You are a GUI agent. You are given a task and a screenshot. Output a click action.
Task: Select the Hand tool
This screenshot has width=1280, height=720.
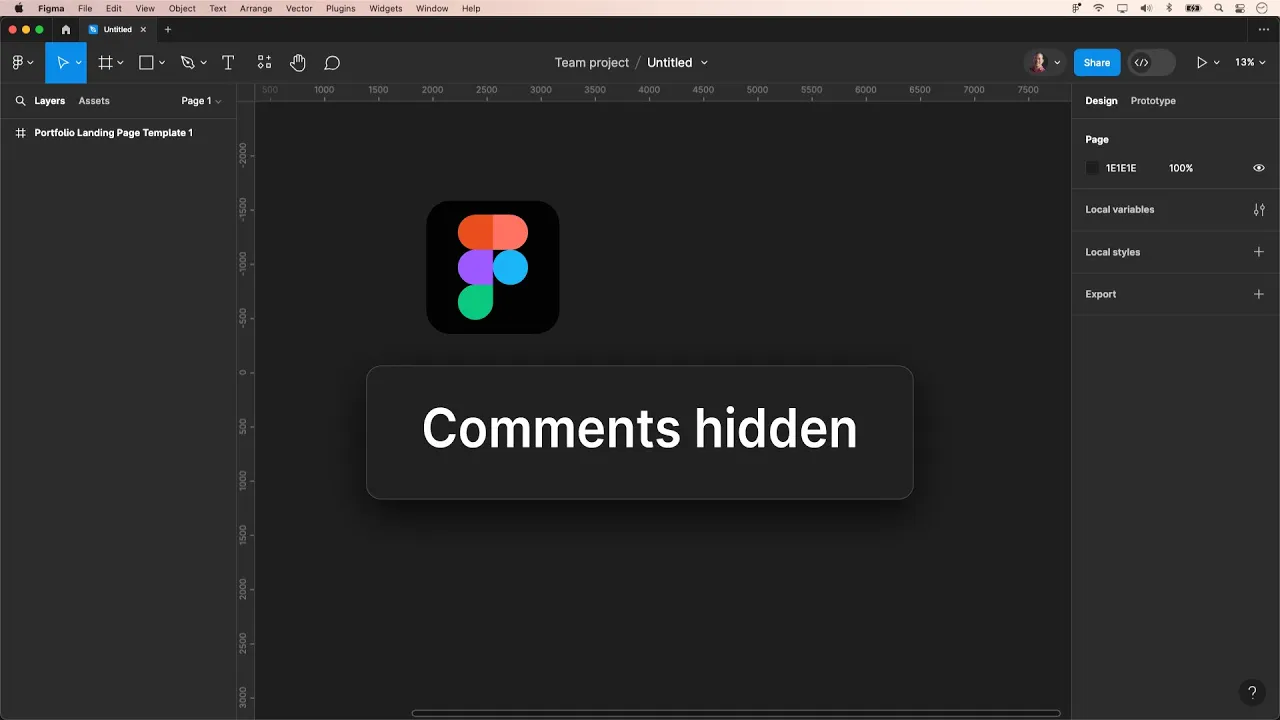[298, 63]
